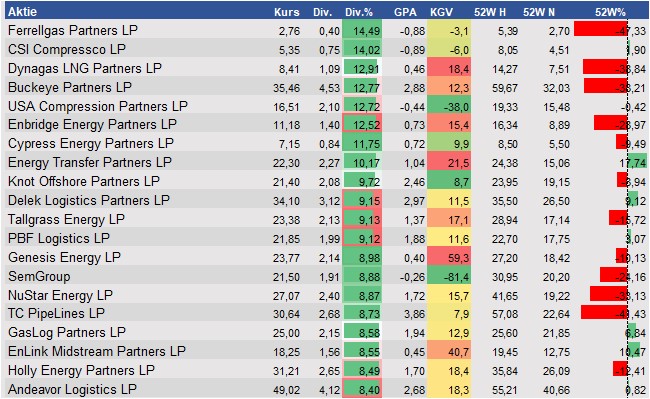
Task: Select NuStar Energy LP stock name
Action: 60,295
